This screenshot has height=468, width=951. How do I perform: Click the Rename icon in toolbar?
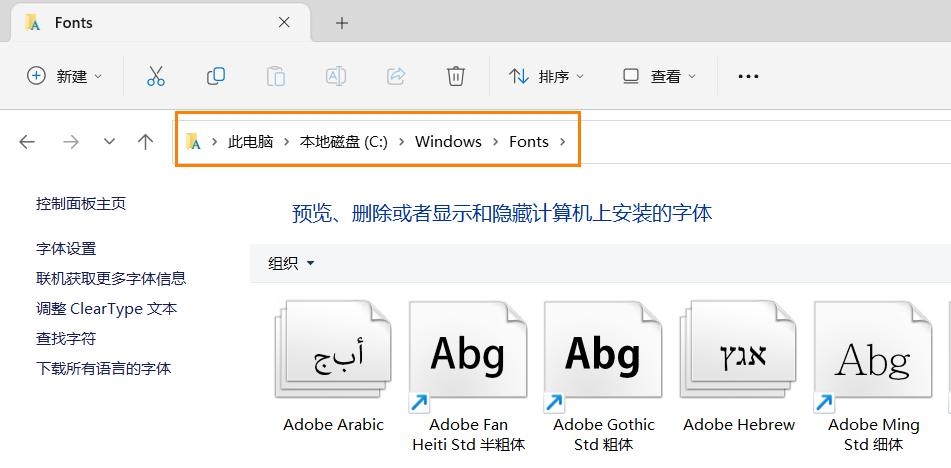(336, 76)
